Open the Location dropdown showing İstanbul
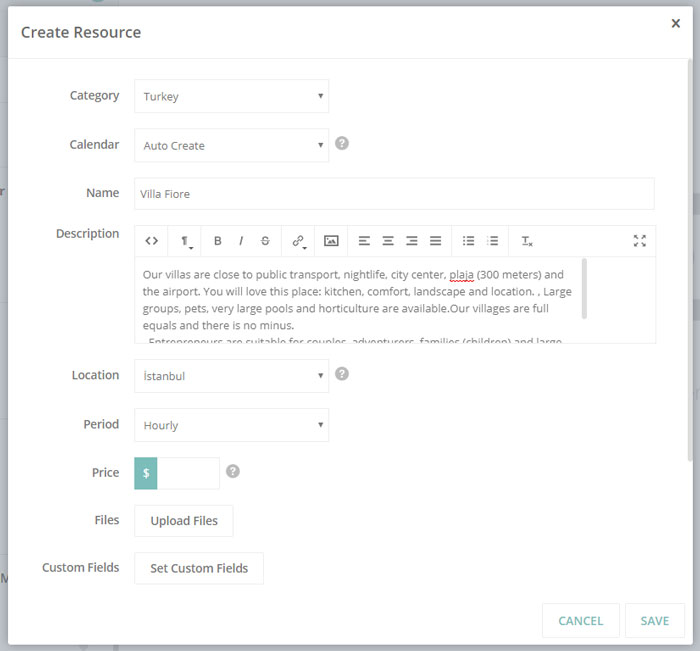Image resolution: width=700 pixels, height=651 pixels. pyautogui.click(x=232, y=376)
